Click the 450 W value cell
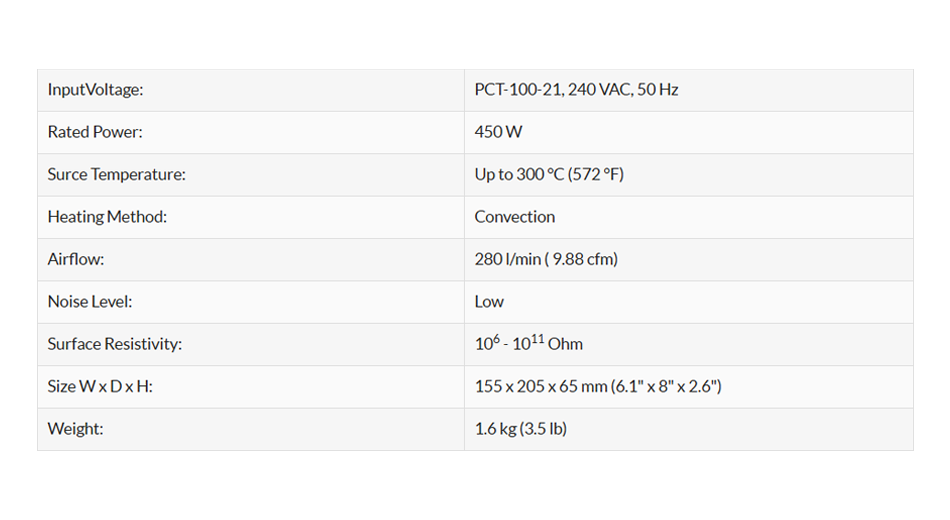This screenshot has height=520, width=950. (498, 132)
